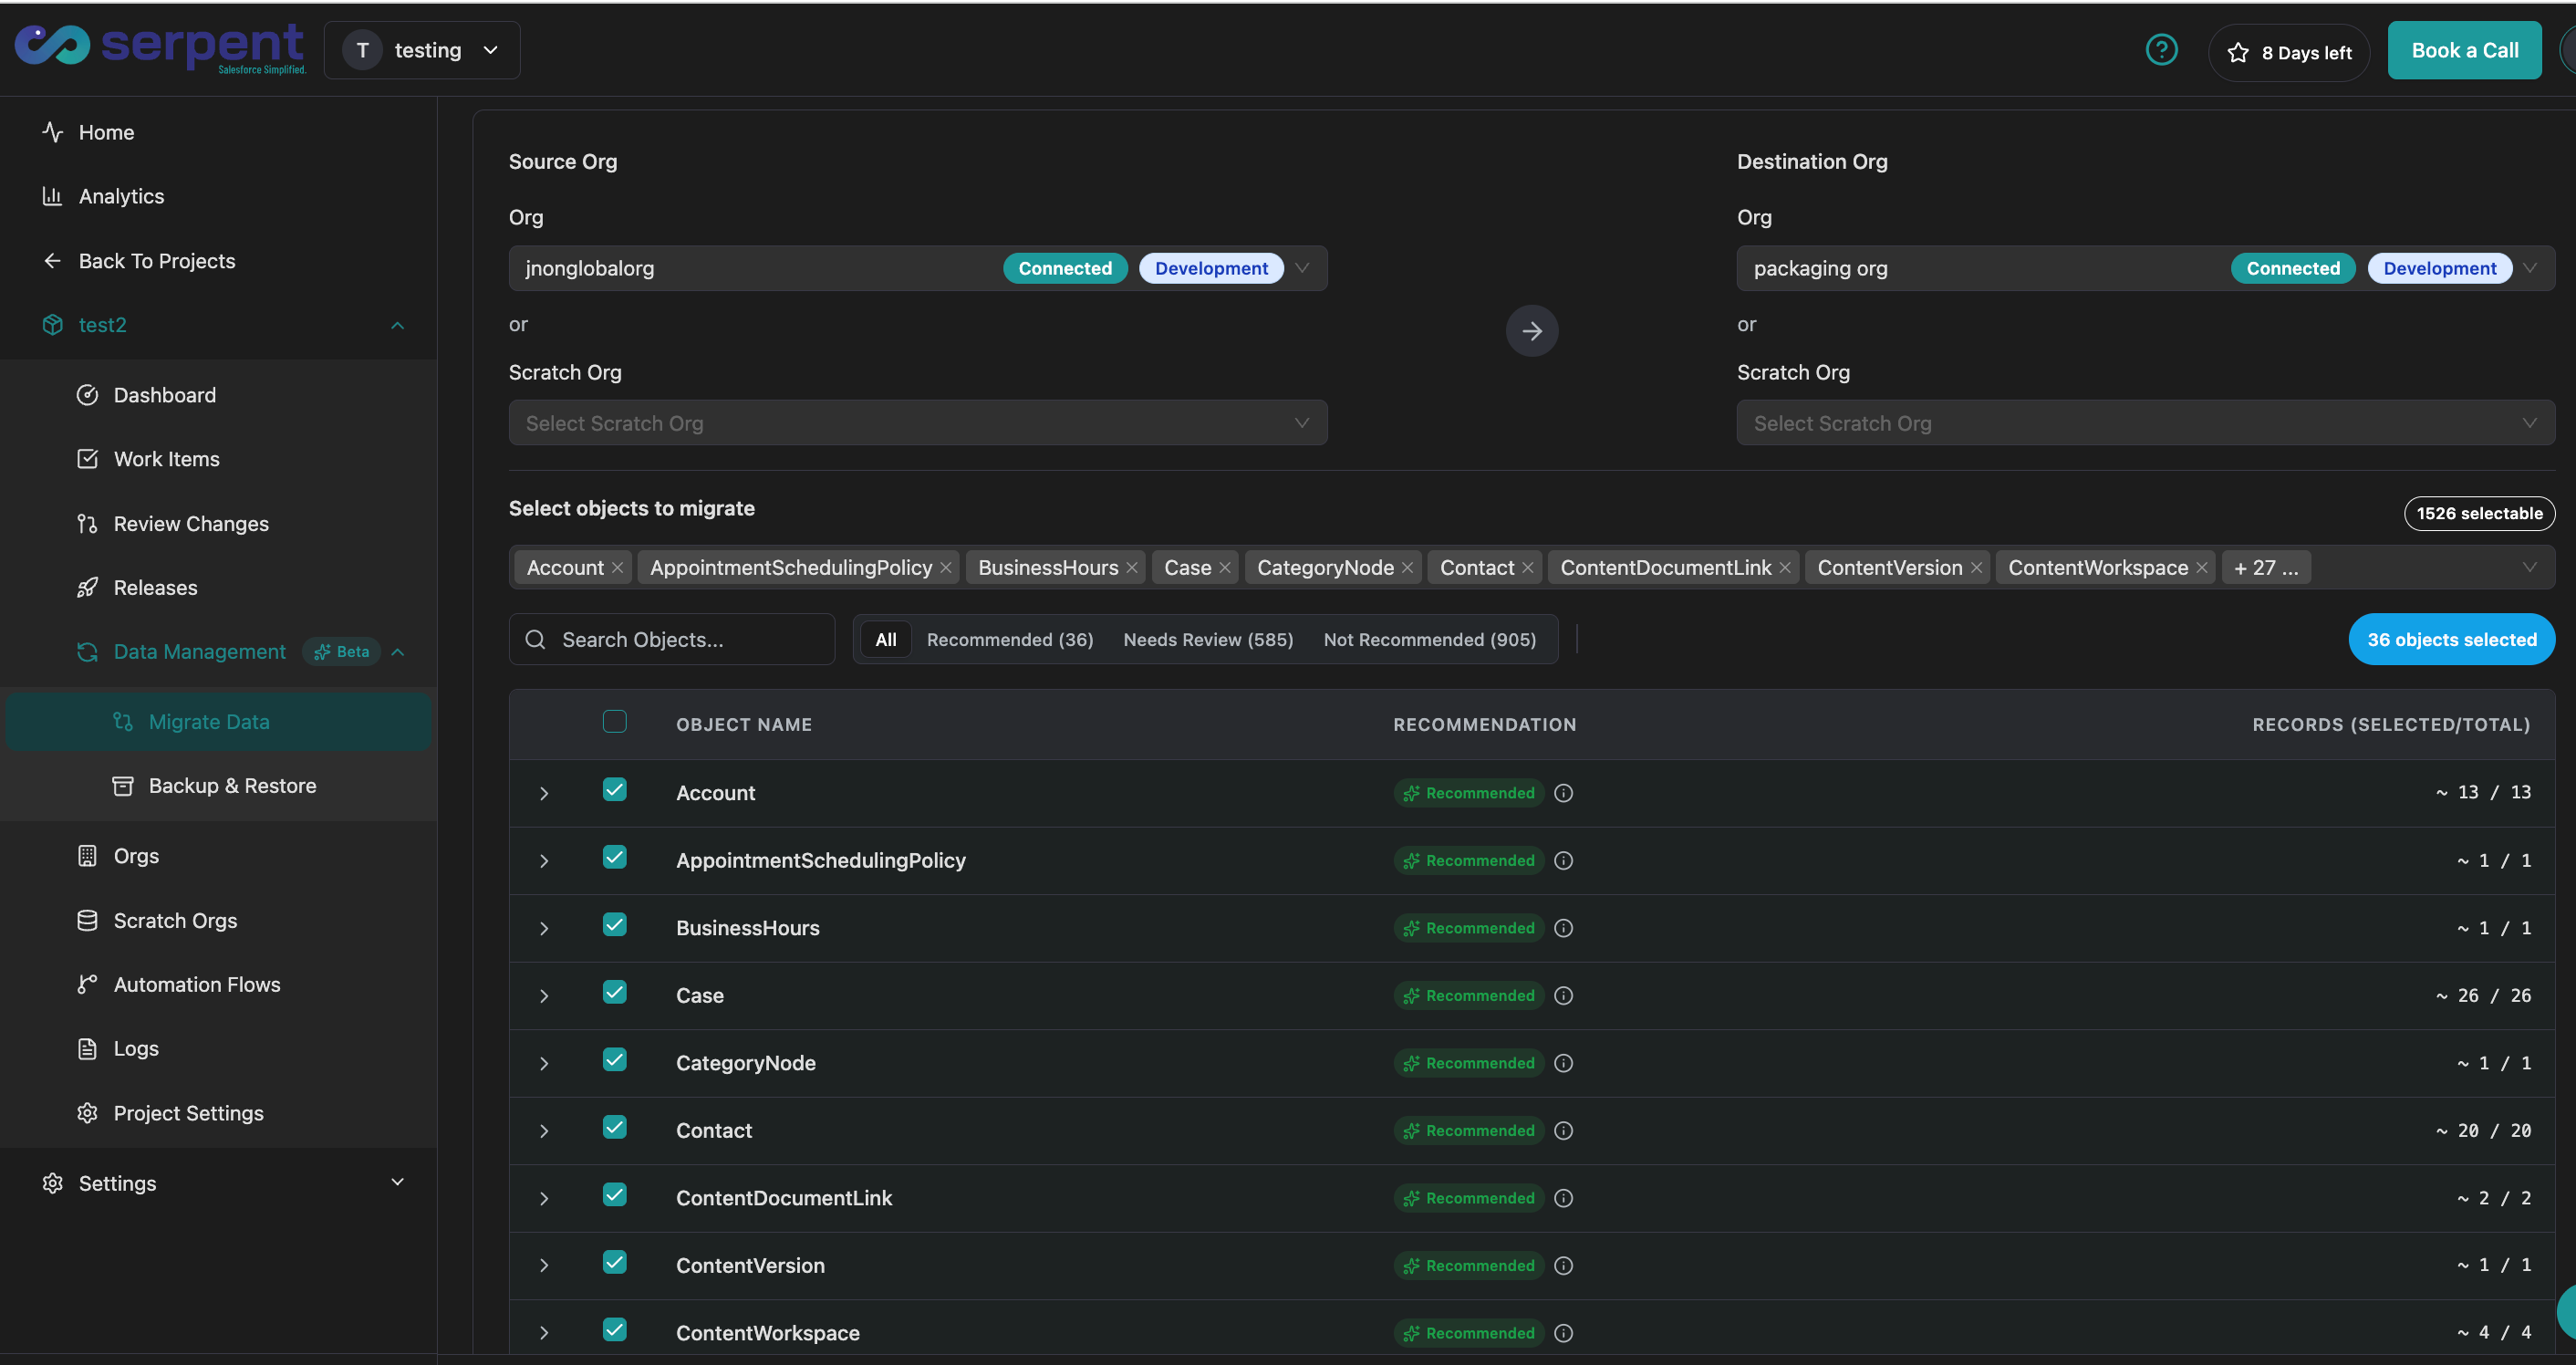
Task: Expand the Settings sidebar section
Action: click(397, 1183)
